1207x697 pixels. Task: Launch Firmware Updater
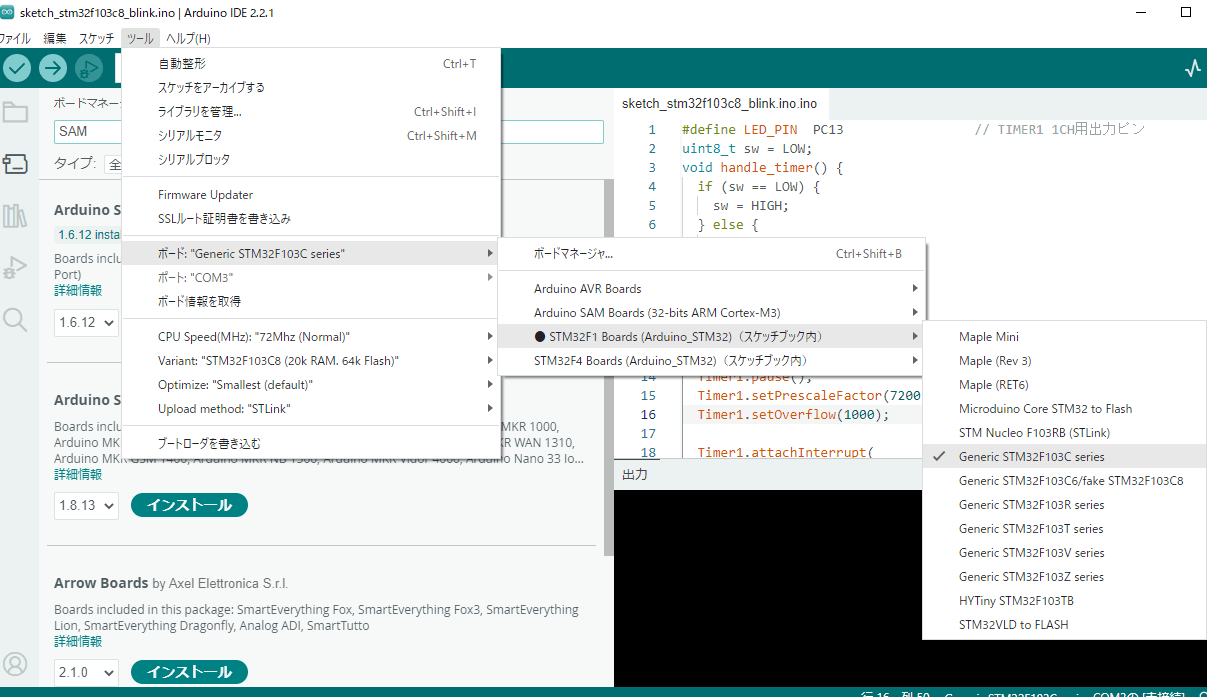click(x=311, y=195)
